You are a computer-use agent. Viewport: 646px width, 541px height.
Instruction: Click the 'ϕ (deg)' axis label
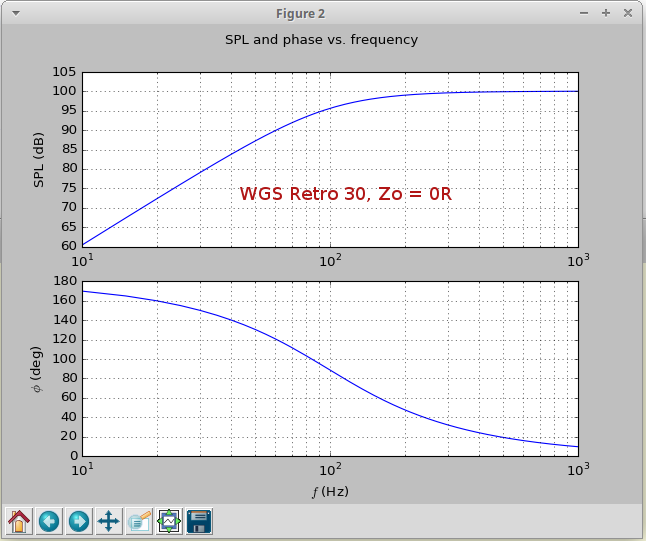click(x=37, y=369)
